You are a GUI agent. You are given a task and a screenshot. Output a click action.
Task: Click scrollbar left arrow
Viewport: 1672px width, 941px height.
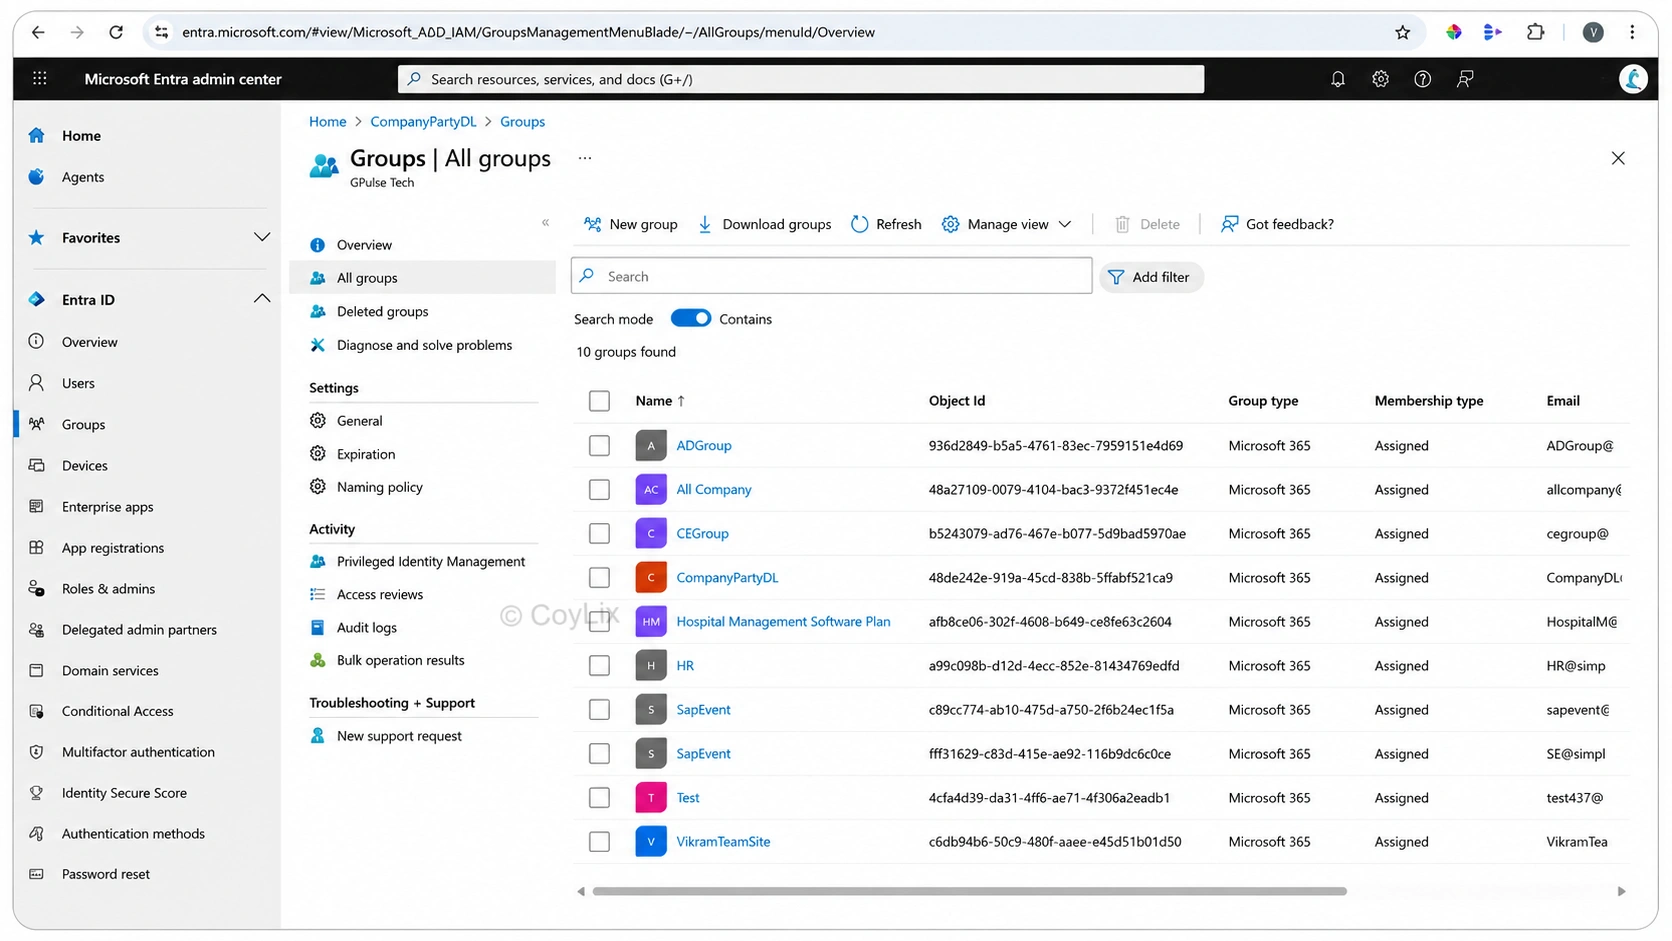coord(580,891)
